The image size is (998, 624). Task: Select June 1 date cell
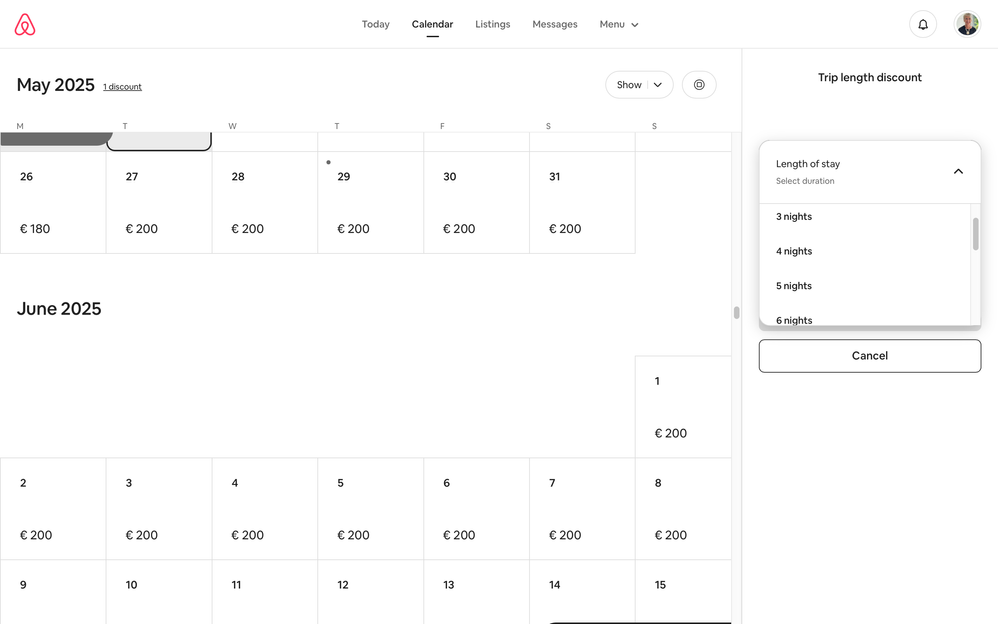click(x=683, y=407)
